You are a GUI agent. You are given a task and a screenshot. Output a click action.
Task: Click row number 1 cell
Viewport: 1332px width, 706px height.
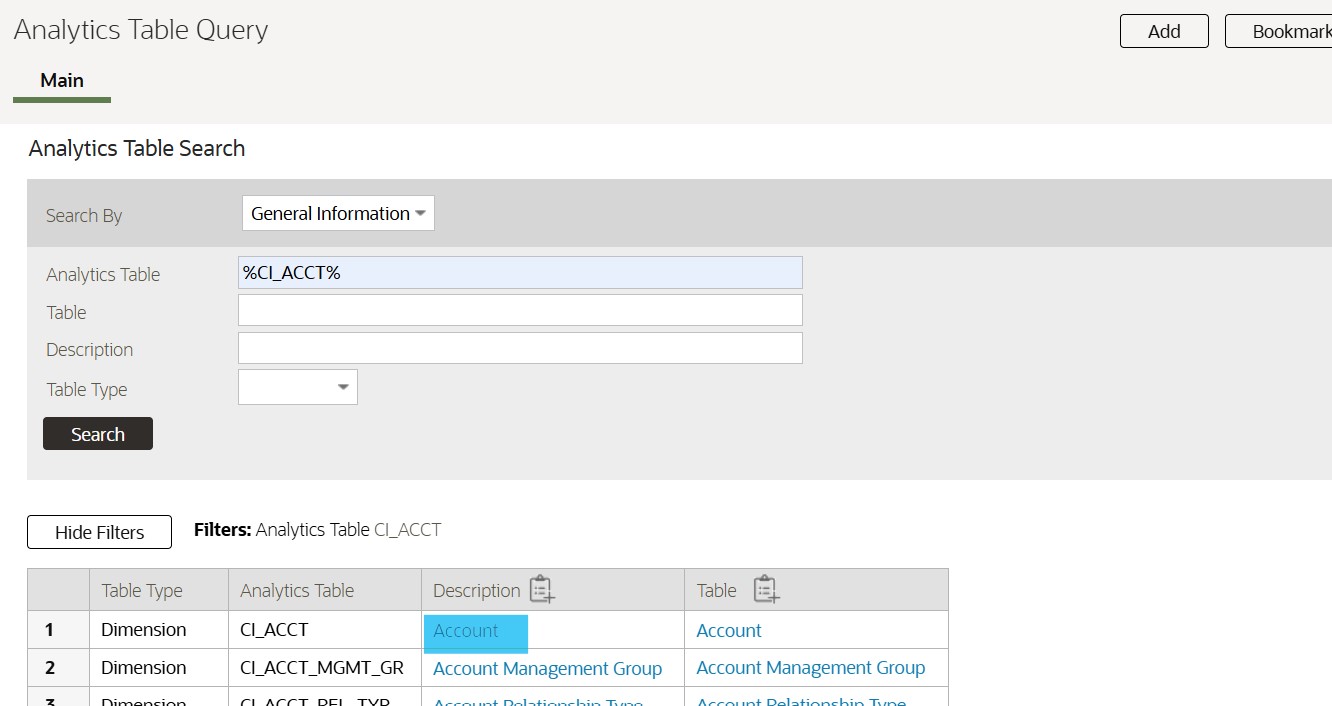pos(58,630)
